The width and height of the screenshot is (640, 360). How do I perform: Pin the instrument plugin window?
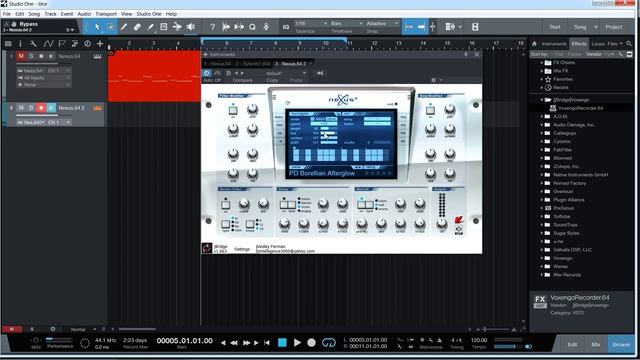(x=466, y=54)
